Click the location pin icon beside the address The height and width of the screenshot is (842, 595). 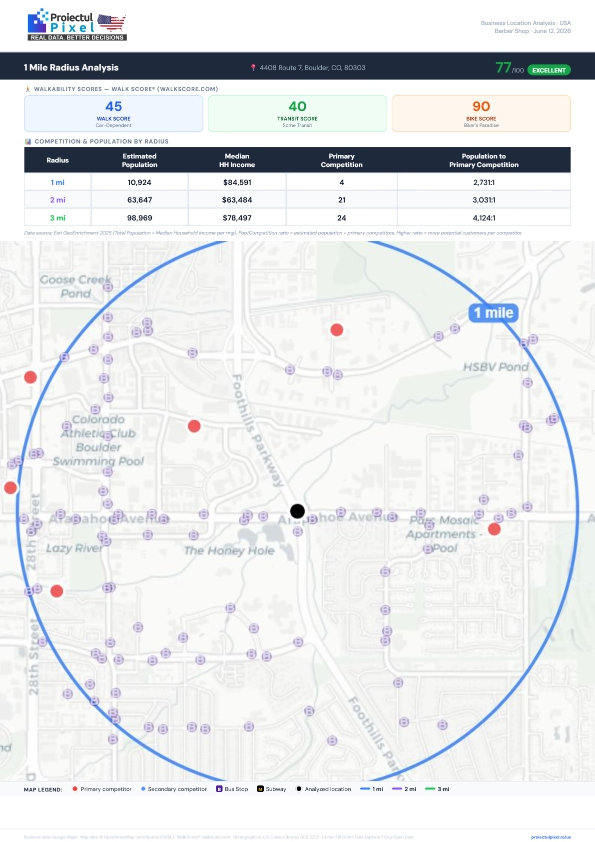point(253,68)
